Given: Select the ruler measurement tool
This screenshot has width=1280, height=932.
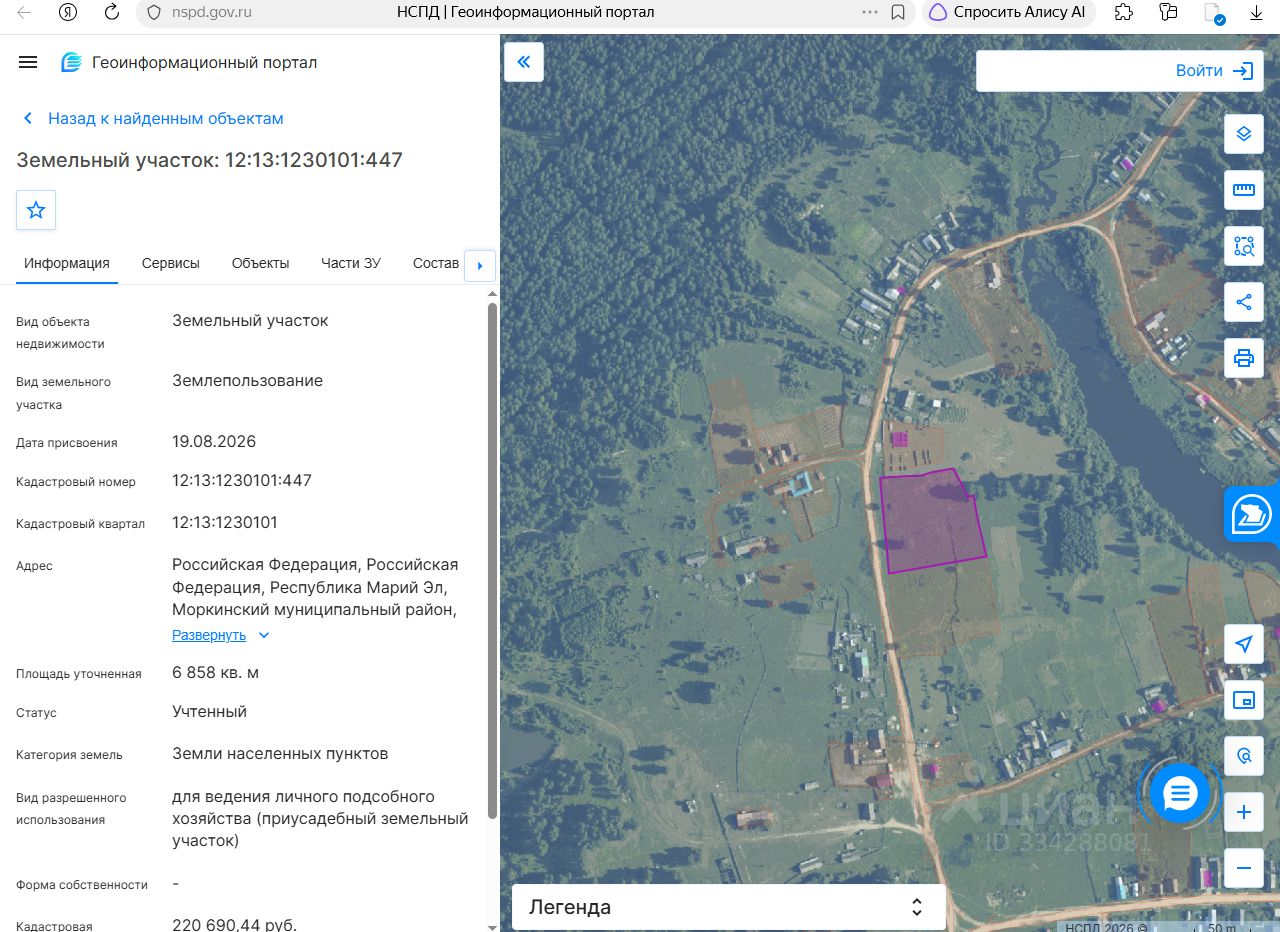Looking at the screenshot, I should coord(1244,189).
